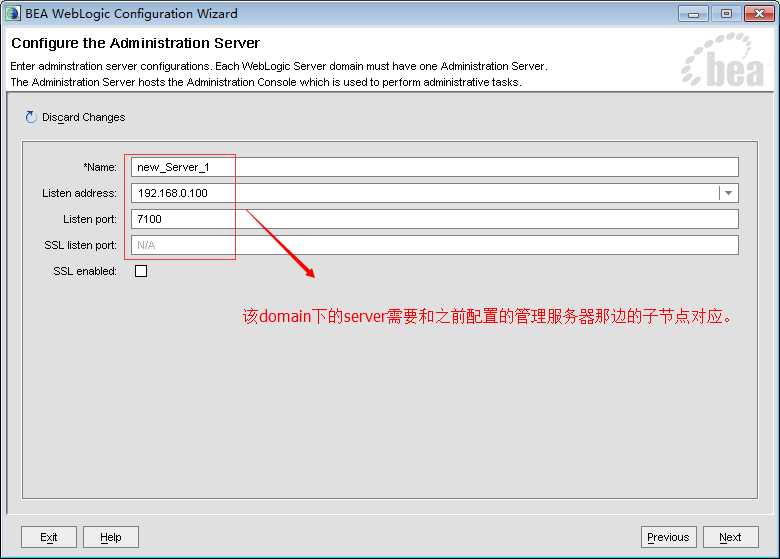Click the "Configure the Administration Server" heading
The height and width of the screenshot is (559, 780).
[135, 43]
